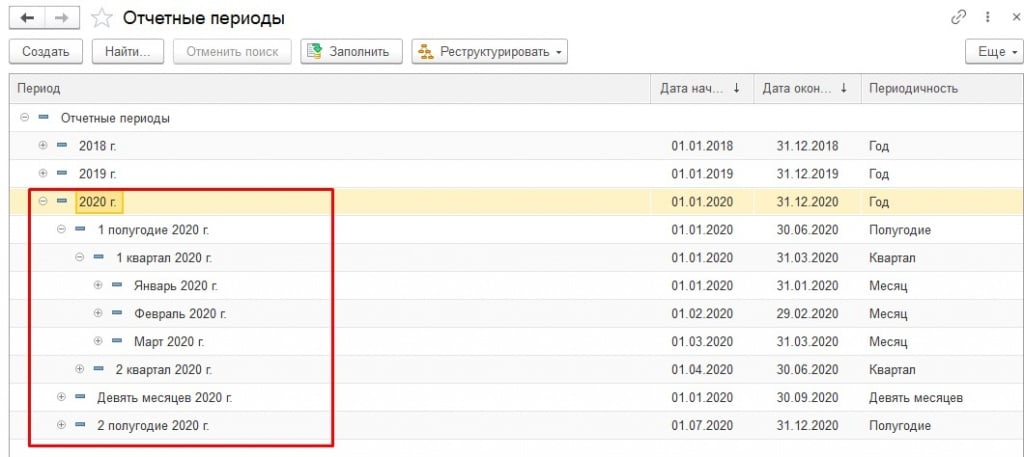Expand the 2019 г. tree node
This screenshot has width=1024, height=457.
click(x=43, y=174)
